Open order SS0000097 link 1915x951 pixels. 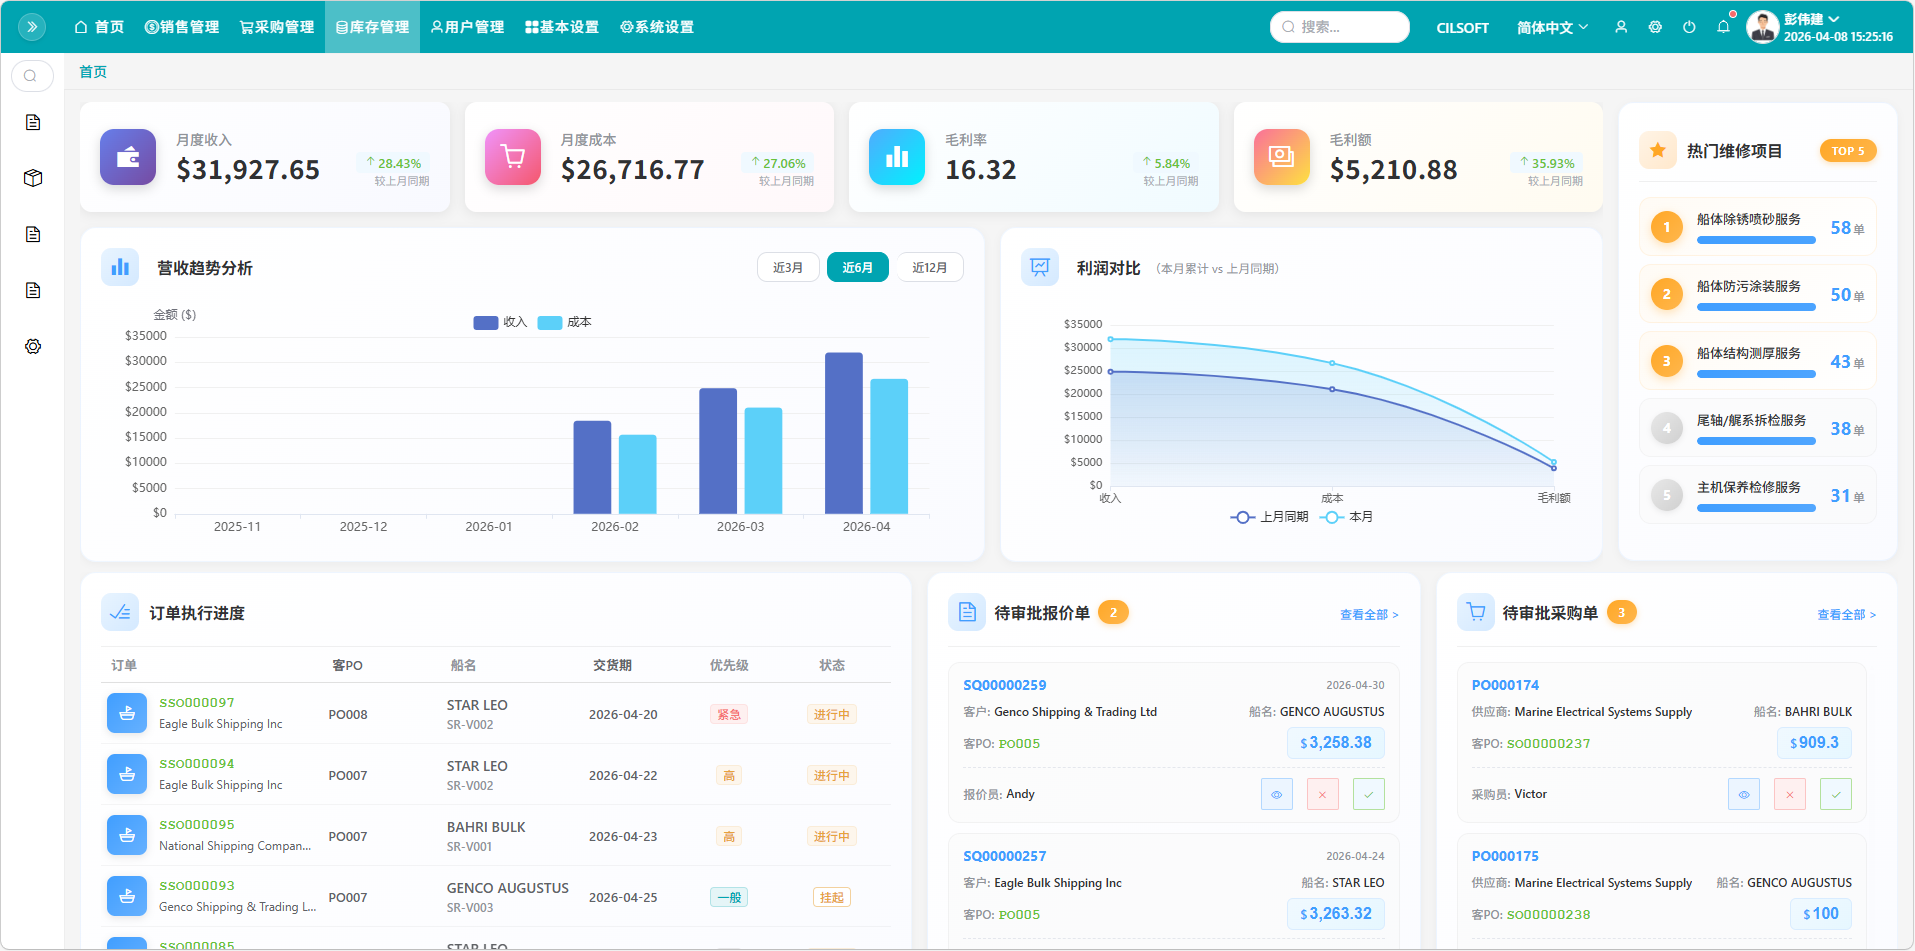(197, 703)
